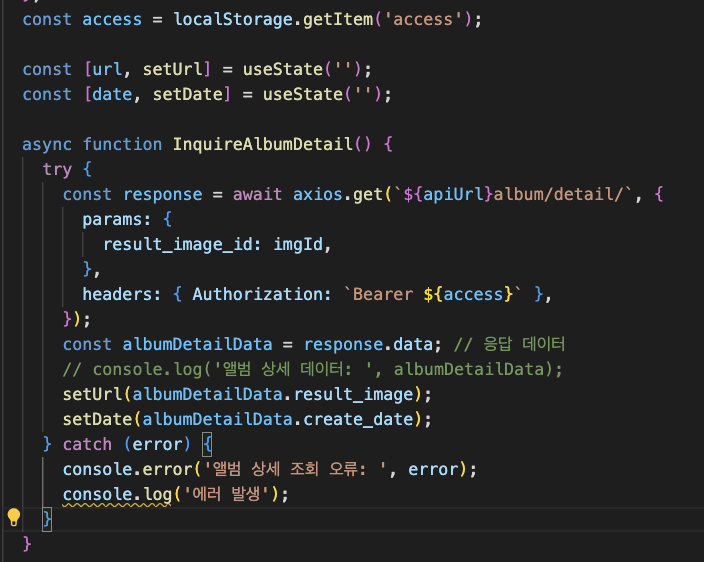Click the 'try' keyword
This screenshot has height=562, width=704.
pyautogui.click(x=57, y=170)
